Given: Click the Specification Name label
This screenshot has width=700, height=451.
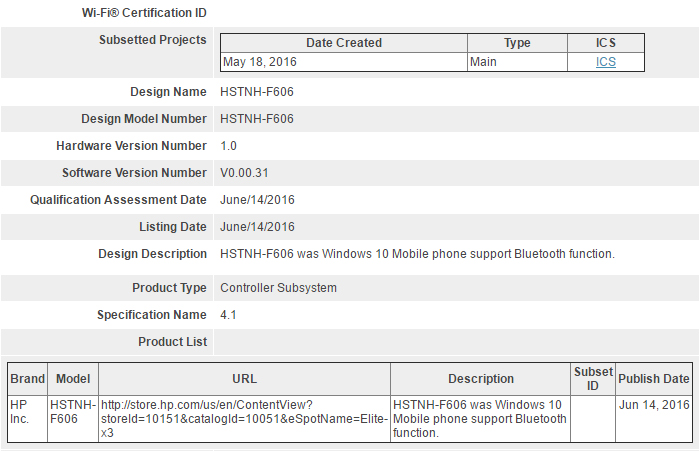Looking at the screenshot, I should (152, 315).
